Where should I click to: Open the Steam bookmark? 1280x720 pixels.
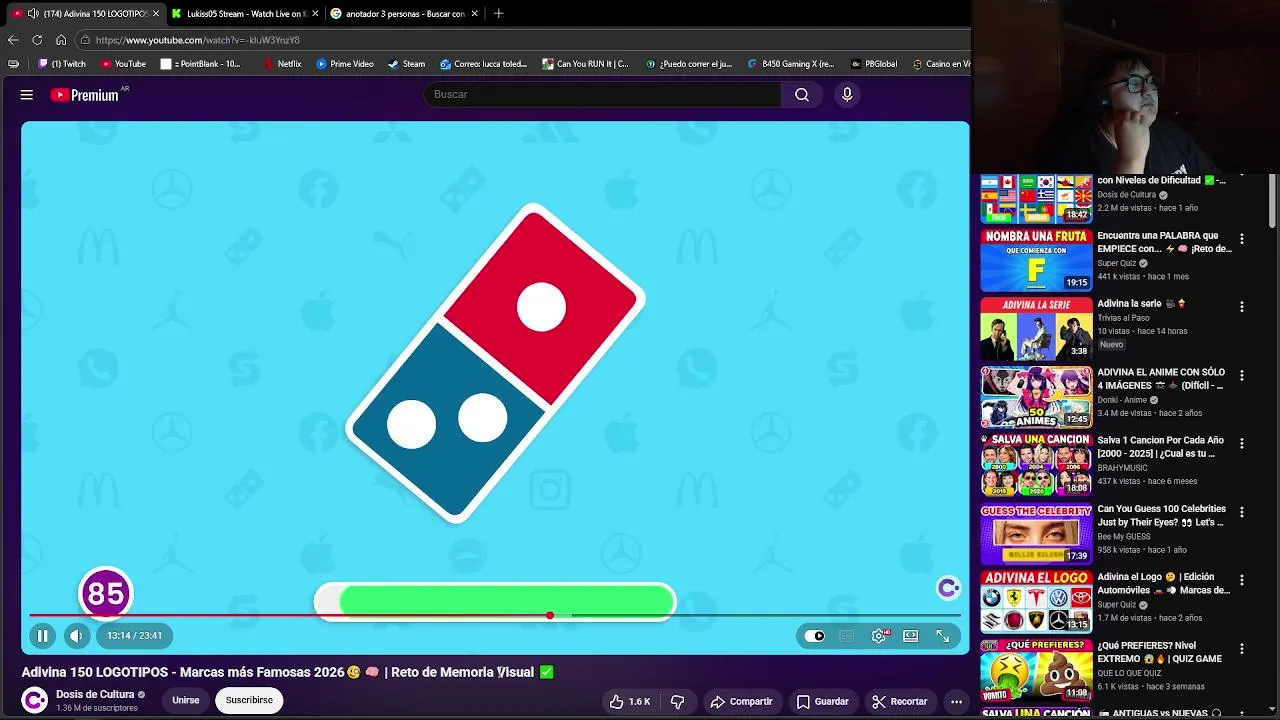(x=407, y=64)
